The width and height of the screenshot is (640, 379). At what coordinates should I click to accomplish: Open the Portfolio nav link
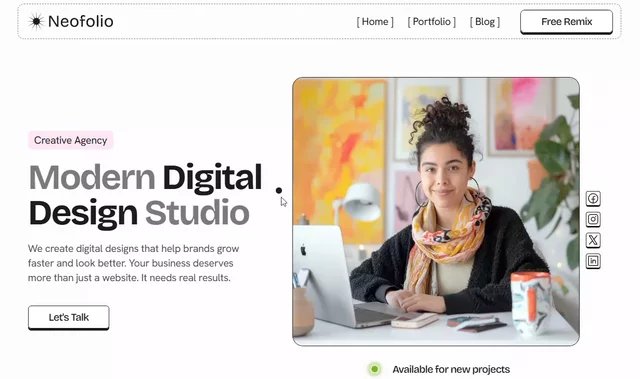click(431, 22)
